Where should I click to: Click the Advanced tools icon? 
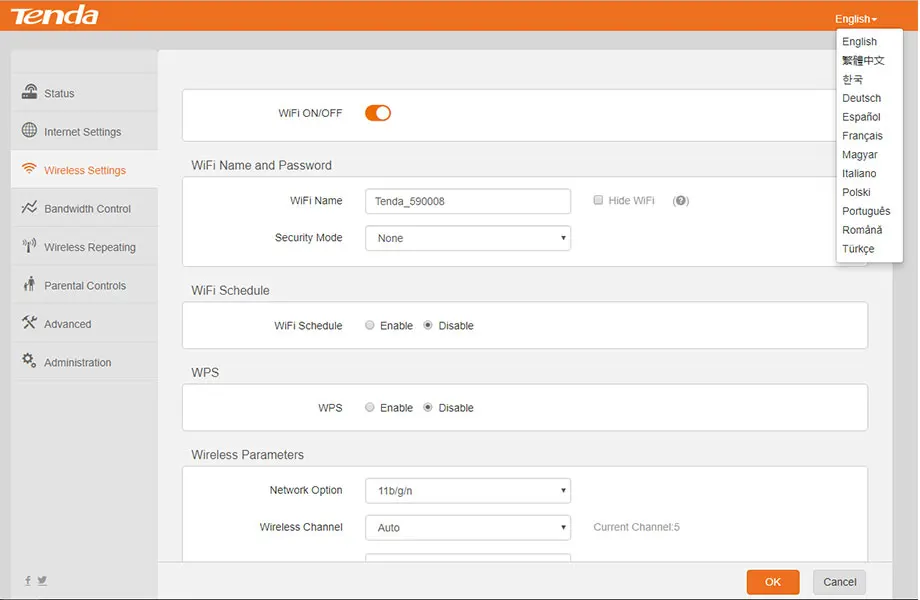tap(29, 323)
